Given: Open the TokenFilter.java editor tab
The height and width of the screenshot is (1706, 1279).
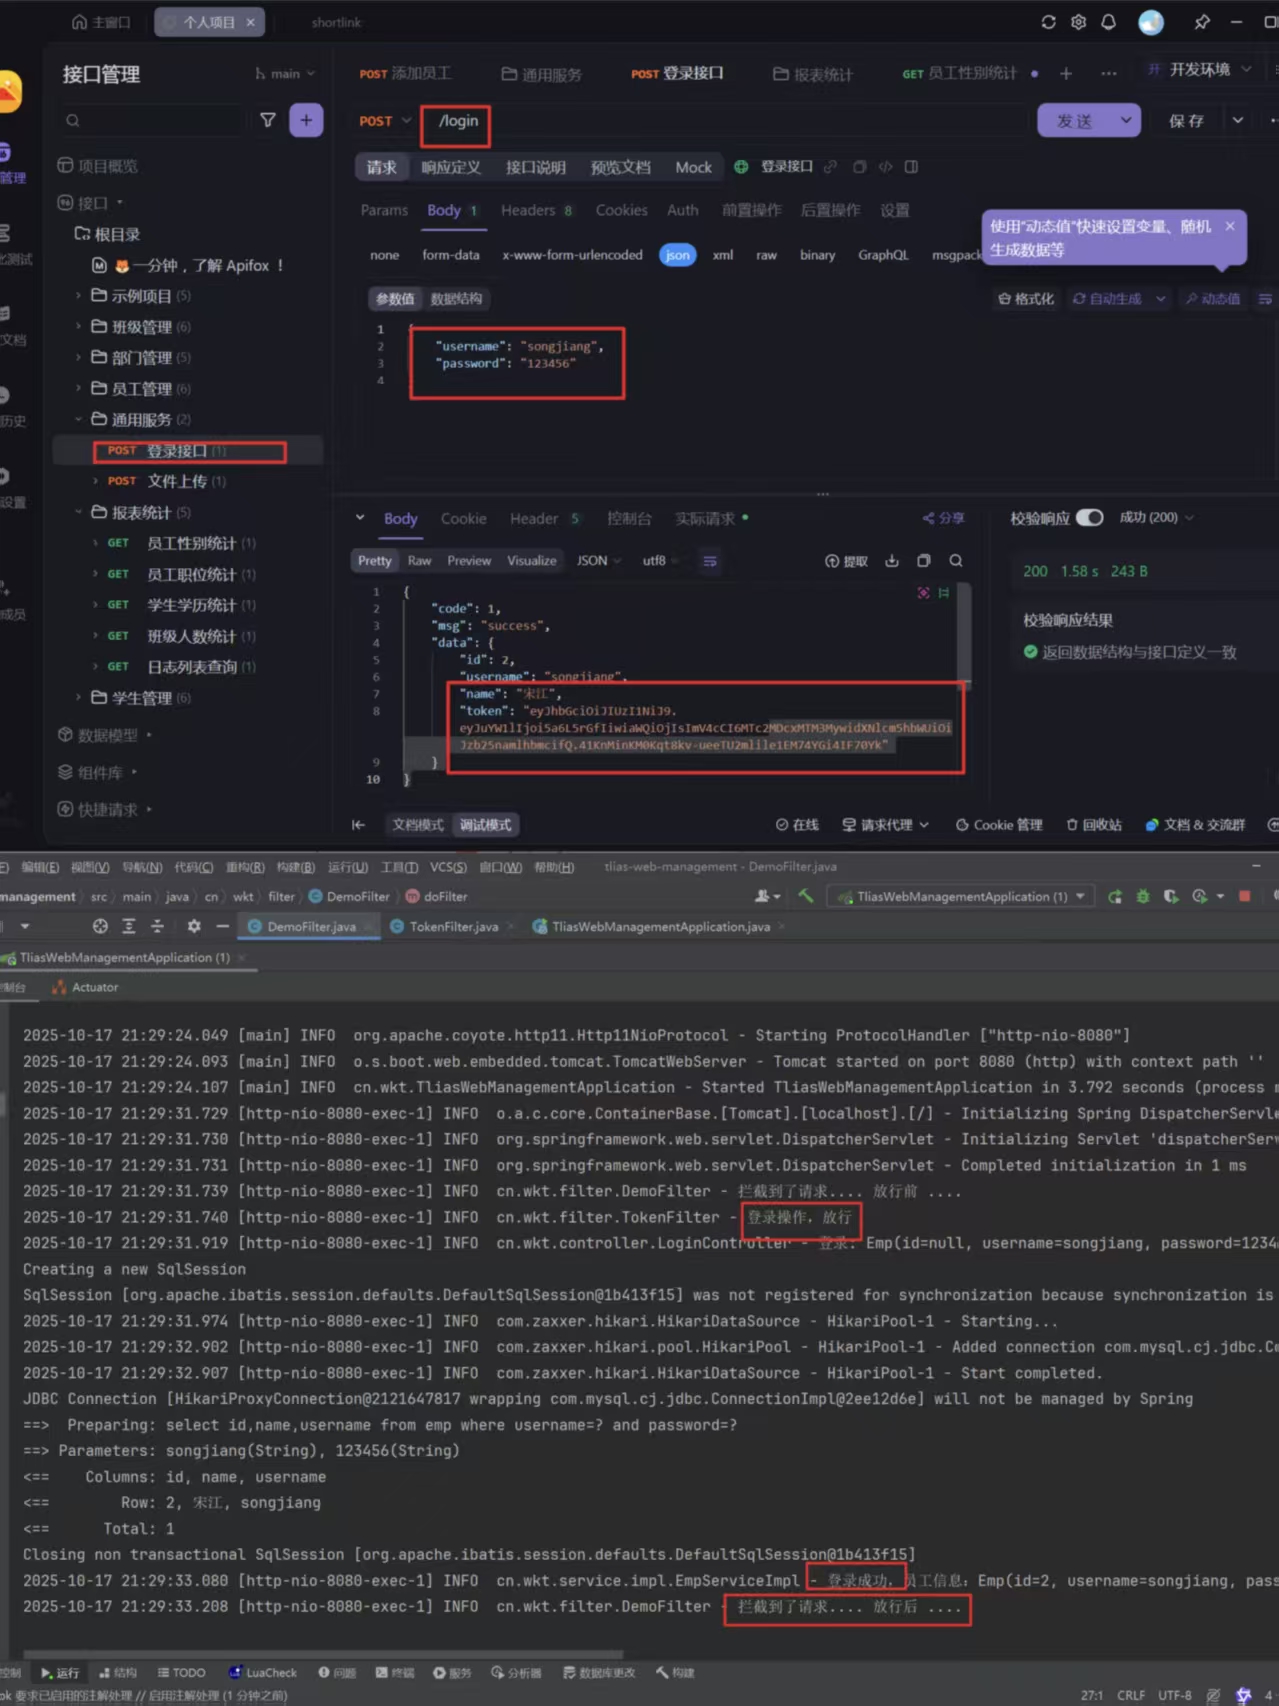Looking at the screenshot, I should point(453,927).
